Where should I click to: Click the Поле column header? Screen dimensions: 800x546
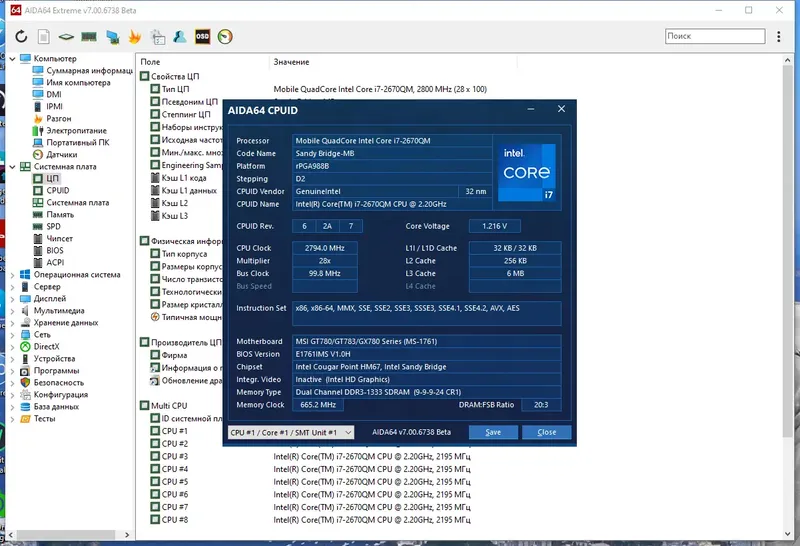pyautogui.click(x=150, y=62)
